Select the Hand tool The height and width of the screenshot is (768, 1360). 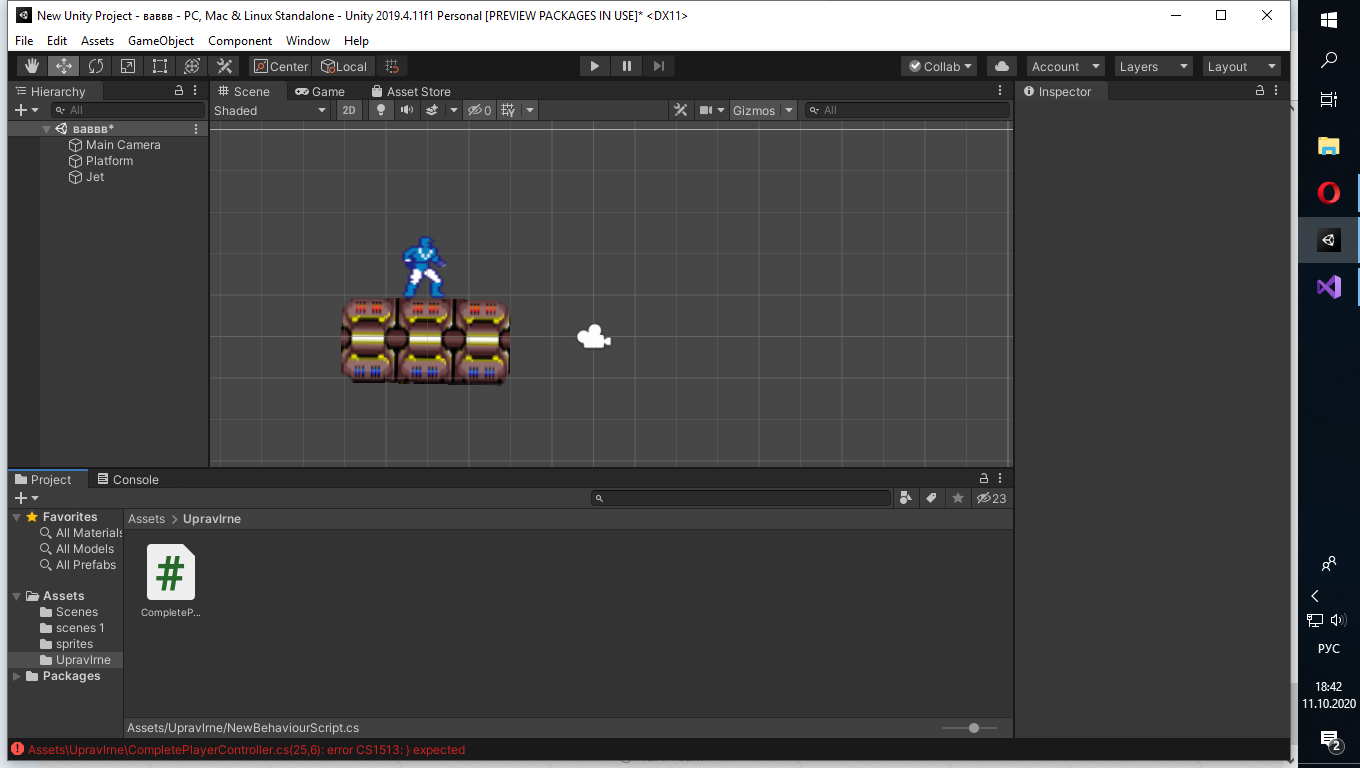pyautogui.click(x=32, y=66)
